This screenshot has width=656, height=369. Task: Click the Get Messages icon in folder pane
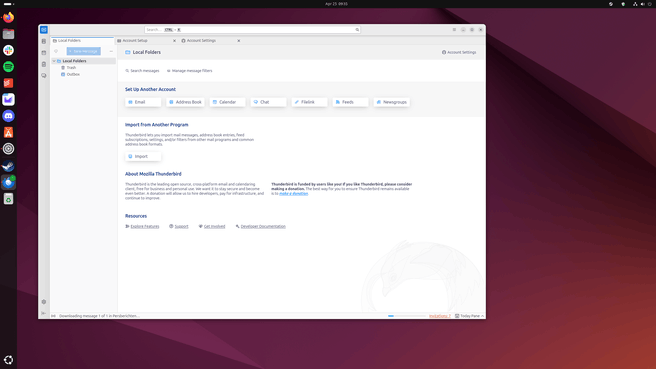(56, 51)
